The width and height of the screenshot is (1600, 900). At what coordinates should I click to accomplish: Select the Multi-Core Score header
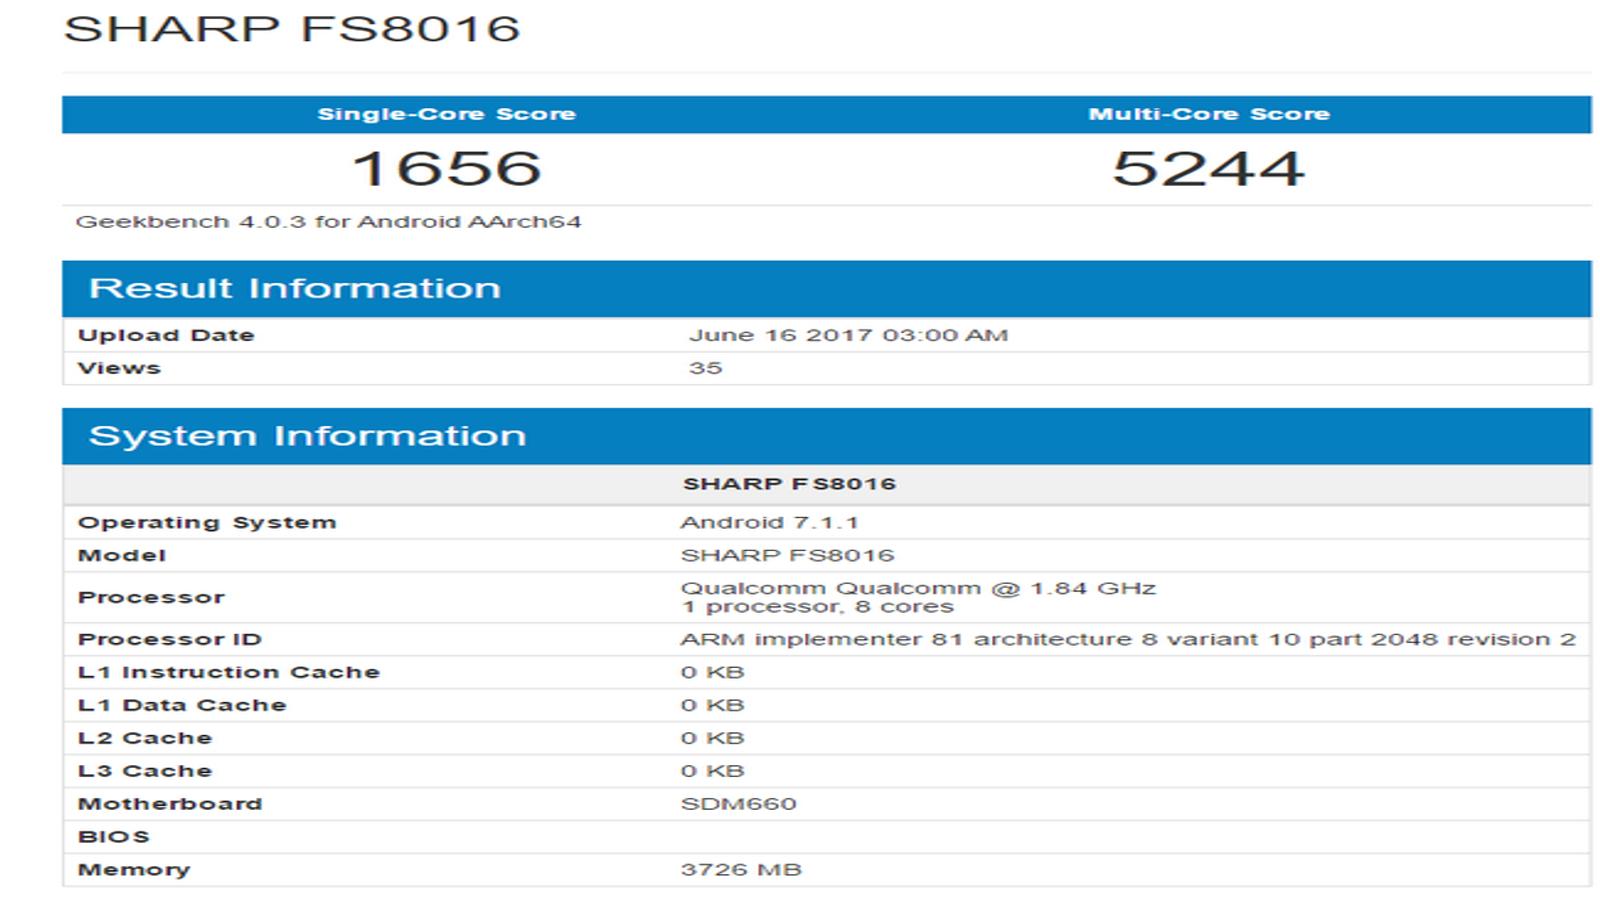pyautogui.click(x=1209, y=114)
